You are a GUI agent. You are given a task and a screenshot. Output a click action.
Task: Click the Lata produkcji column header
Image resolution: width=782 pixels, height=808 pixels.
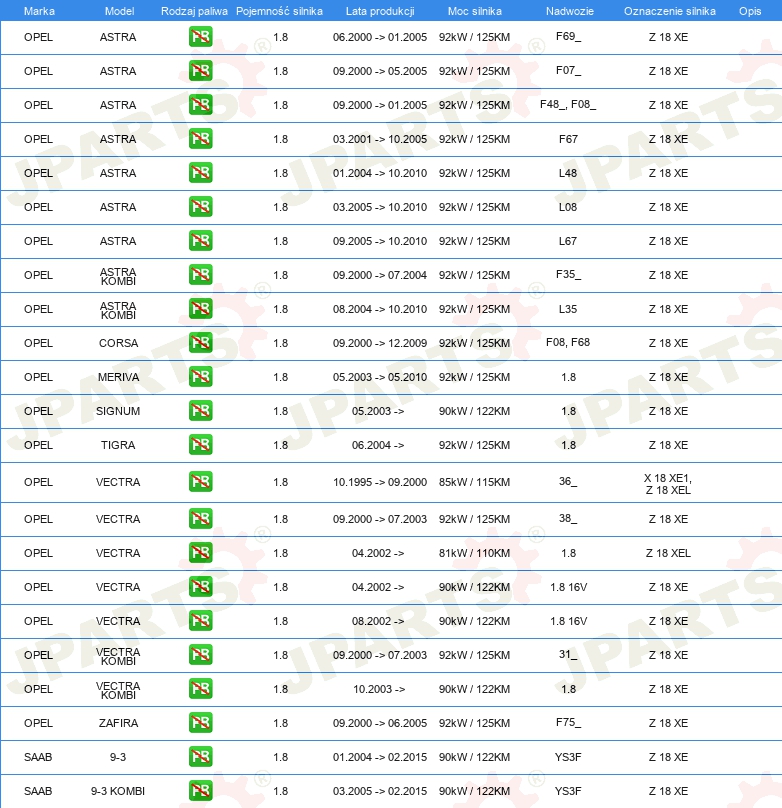click(x=380, y=11)
